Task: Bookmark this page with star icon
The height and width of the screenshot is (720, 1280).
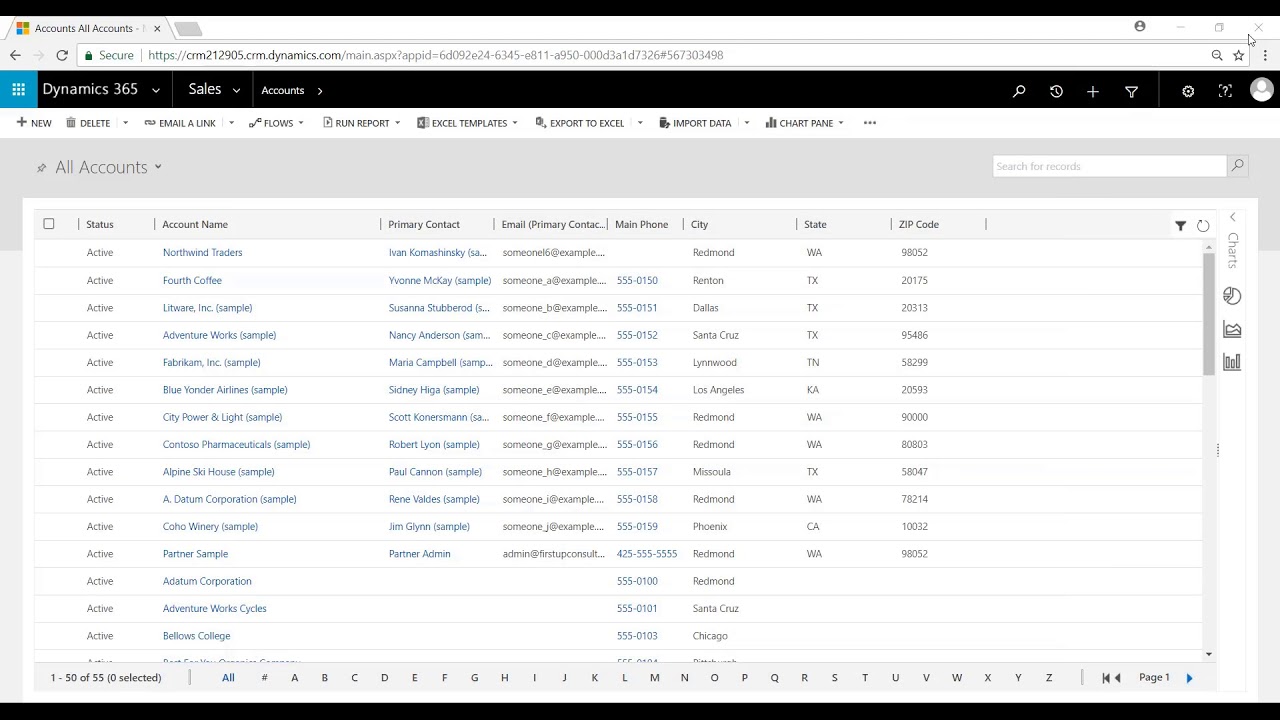Action: [1238, 55]
